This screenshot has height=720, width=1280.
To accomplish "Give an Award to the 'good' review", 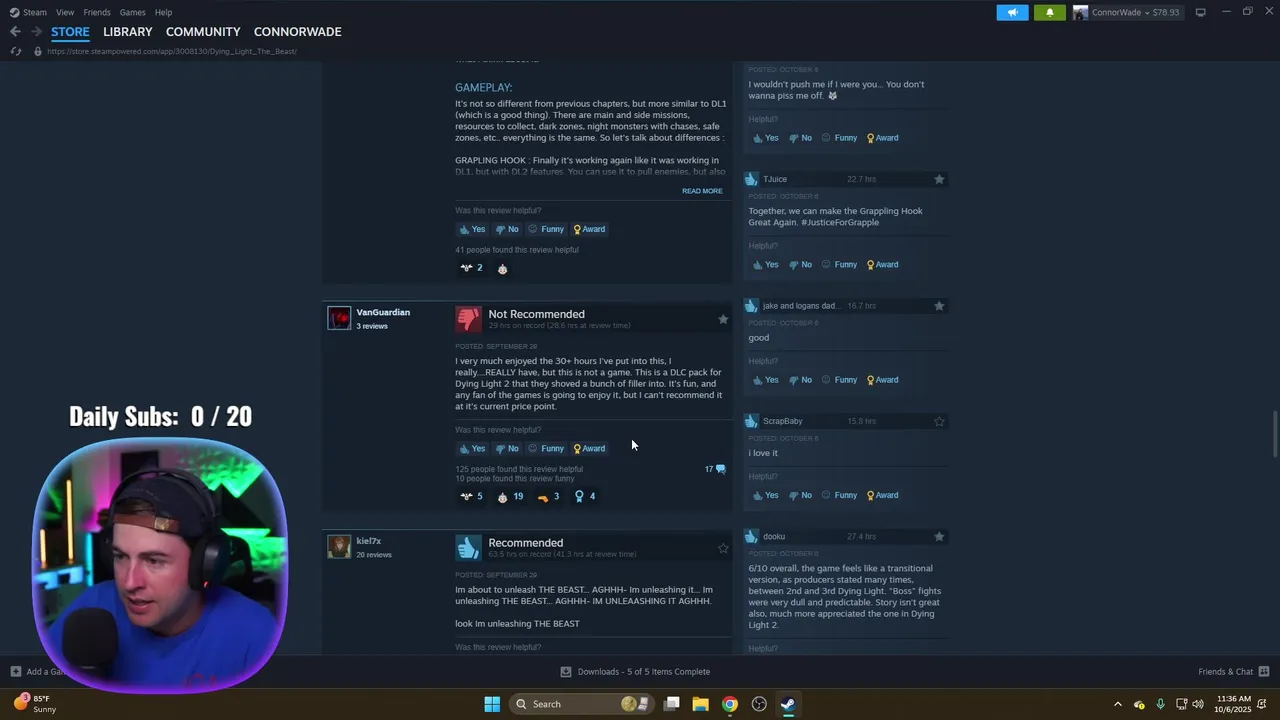I will (883, 380).
